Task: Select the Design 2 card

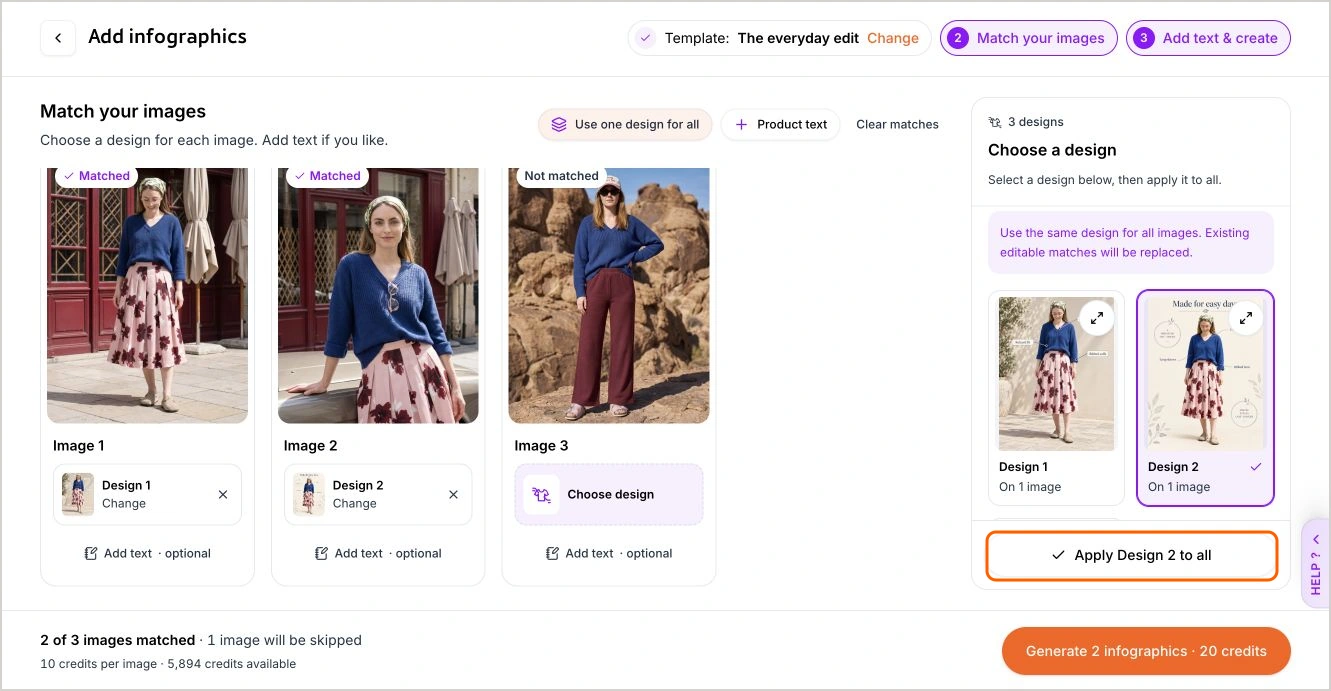Action: [x=1205, y=398]
